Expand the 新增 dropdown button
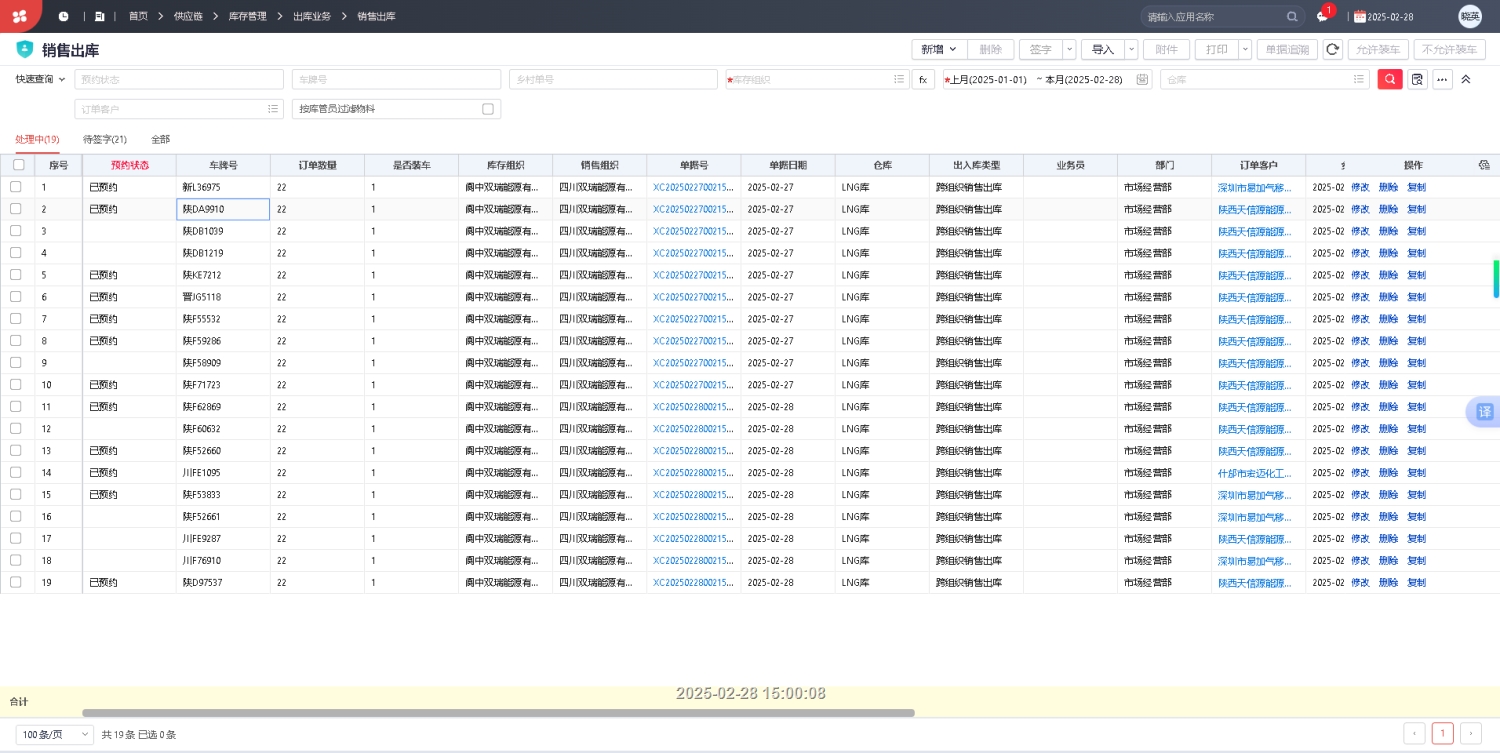Screen dimensions: 1500x753 [x=939, y=49]
